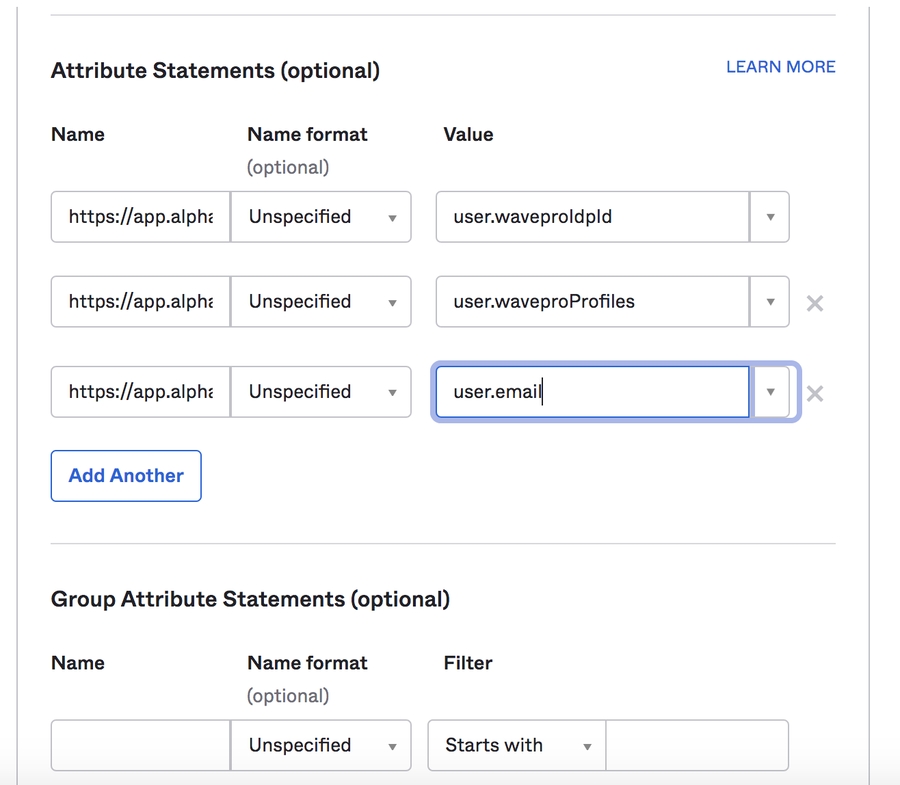Expand first attribute's Name format dropdown
The image size is (900, 785).
320,217
